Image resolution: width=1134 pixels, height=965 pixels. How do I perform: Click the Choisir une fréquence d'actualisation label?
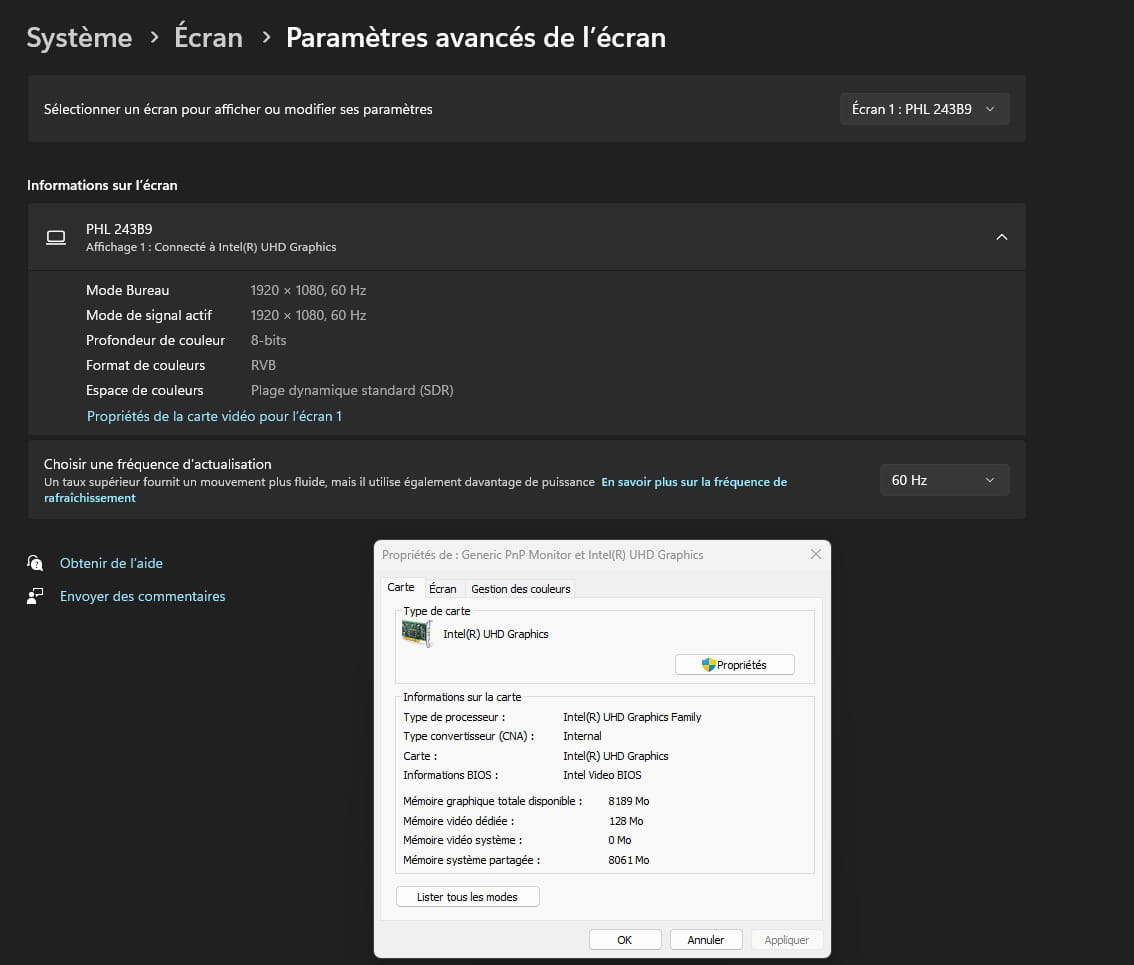point(158,464)
